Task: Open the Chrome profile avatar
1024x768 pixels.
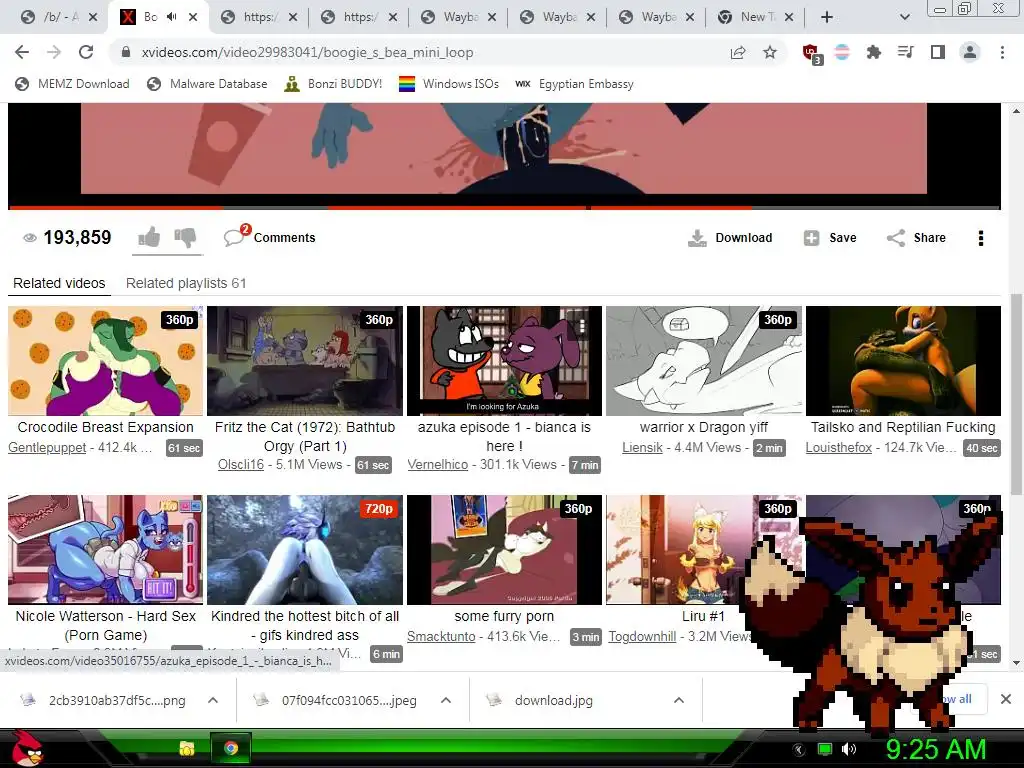Action: tap(970, 52)
